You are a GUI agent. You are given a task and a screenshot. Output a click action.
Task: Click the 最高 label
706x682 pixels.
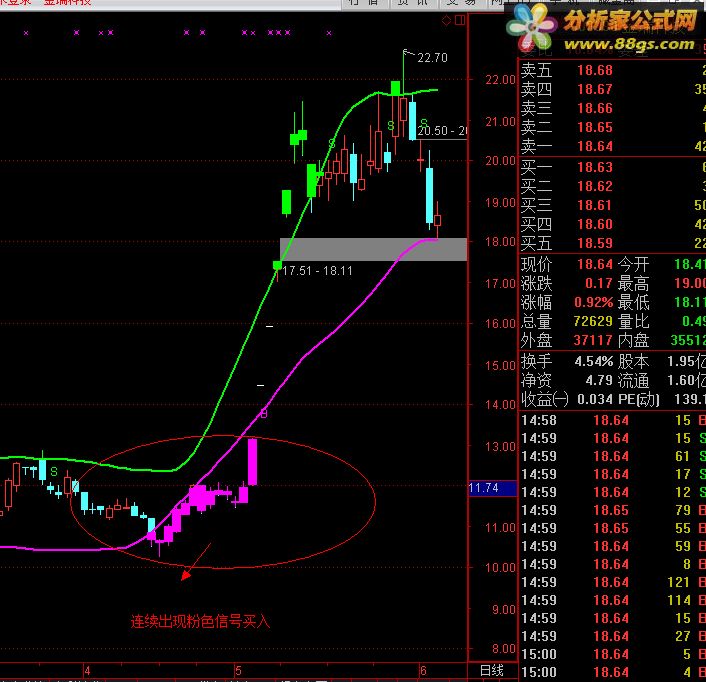point(633,283)
